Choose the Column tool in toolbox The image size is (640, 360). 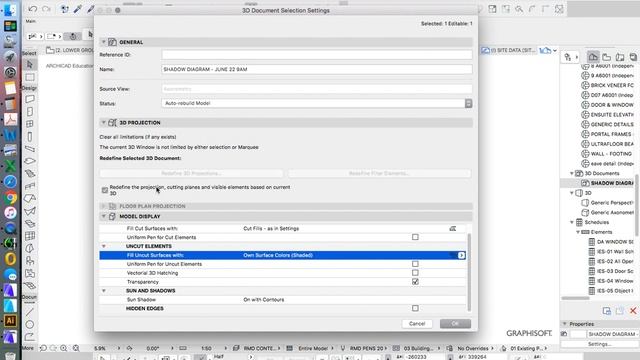point(29,136)
